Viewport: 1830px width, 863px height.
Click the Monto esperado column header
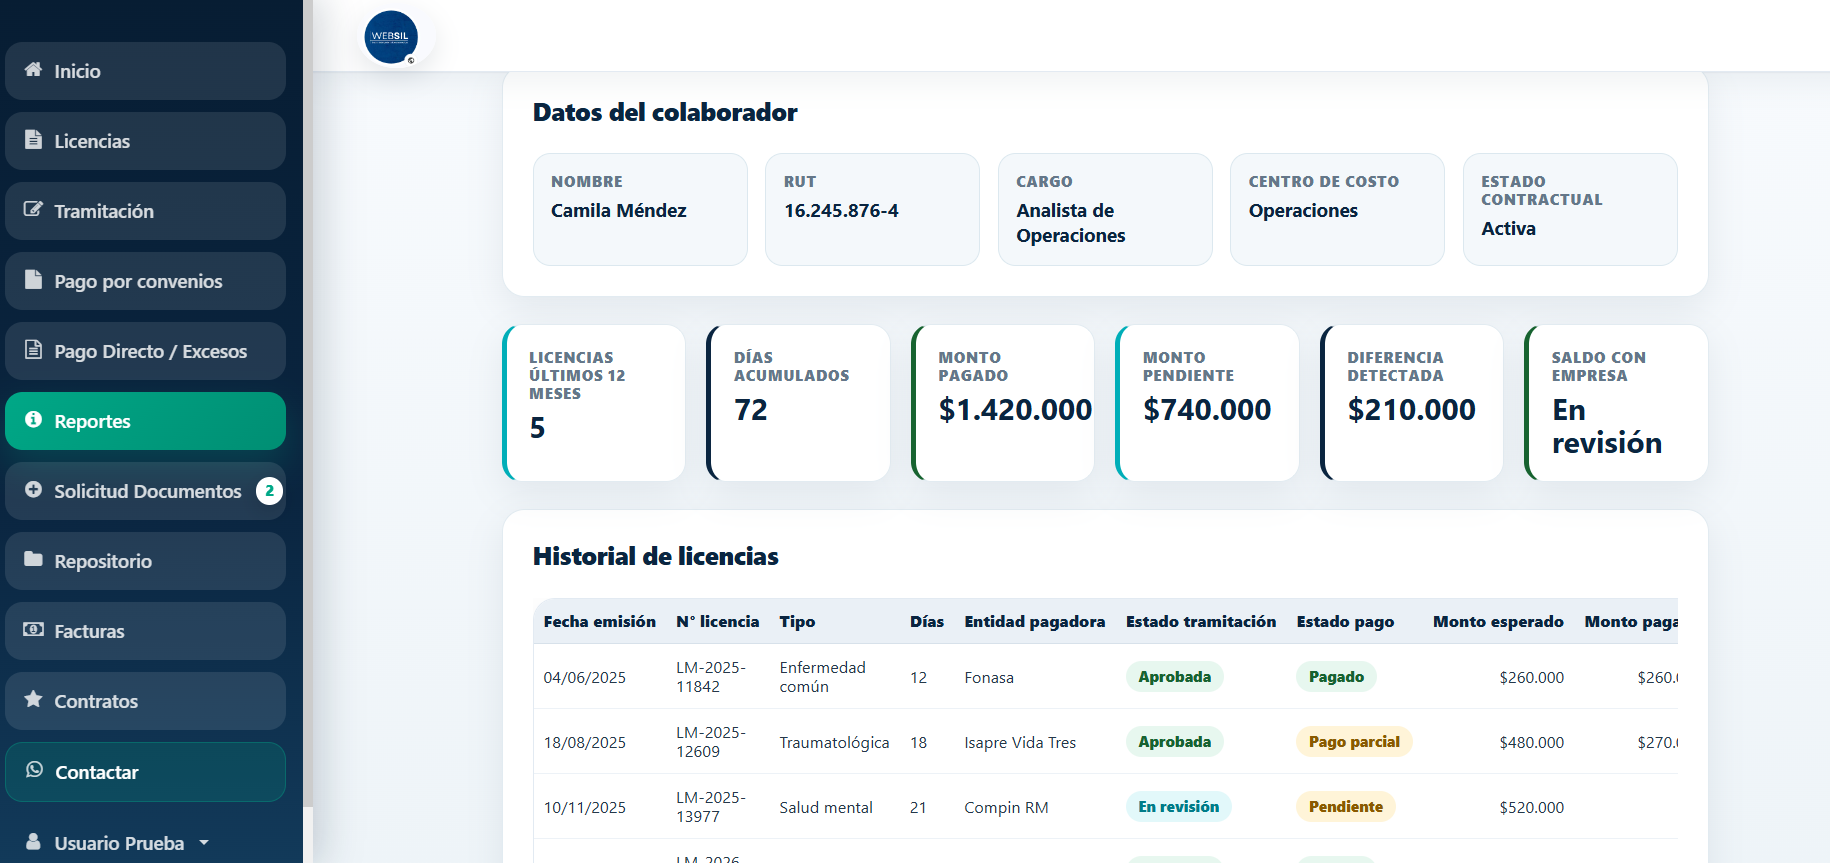(x=1498, y=622)
